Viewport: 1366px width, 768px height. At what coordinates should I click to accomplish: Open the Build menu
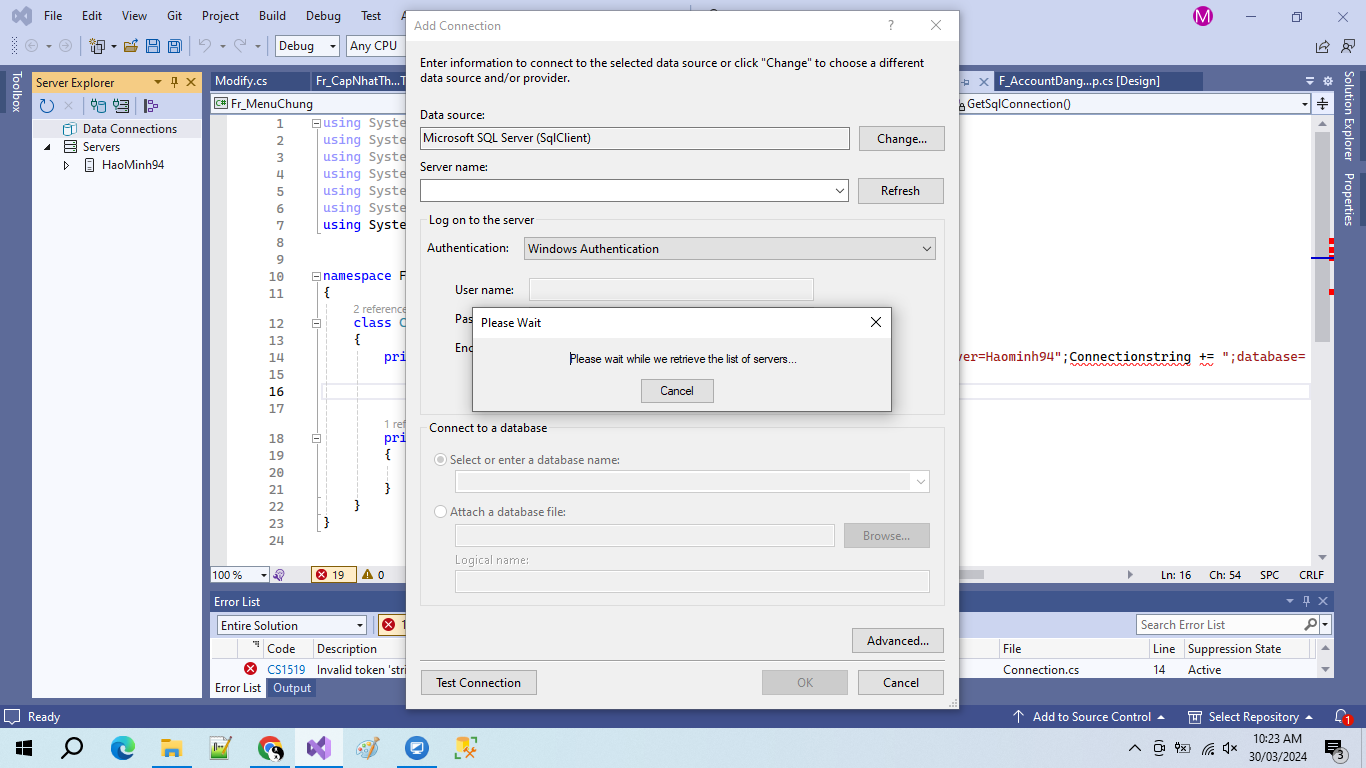tap(272, 16)
